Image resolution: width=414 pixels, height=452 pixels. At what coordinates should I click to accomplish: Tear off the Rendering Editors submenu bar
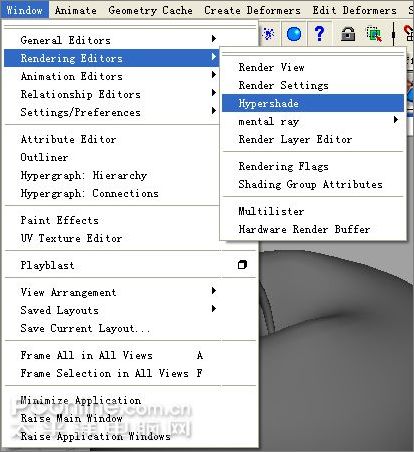(313, 54)
